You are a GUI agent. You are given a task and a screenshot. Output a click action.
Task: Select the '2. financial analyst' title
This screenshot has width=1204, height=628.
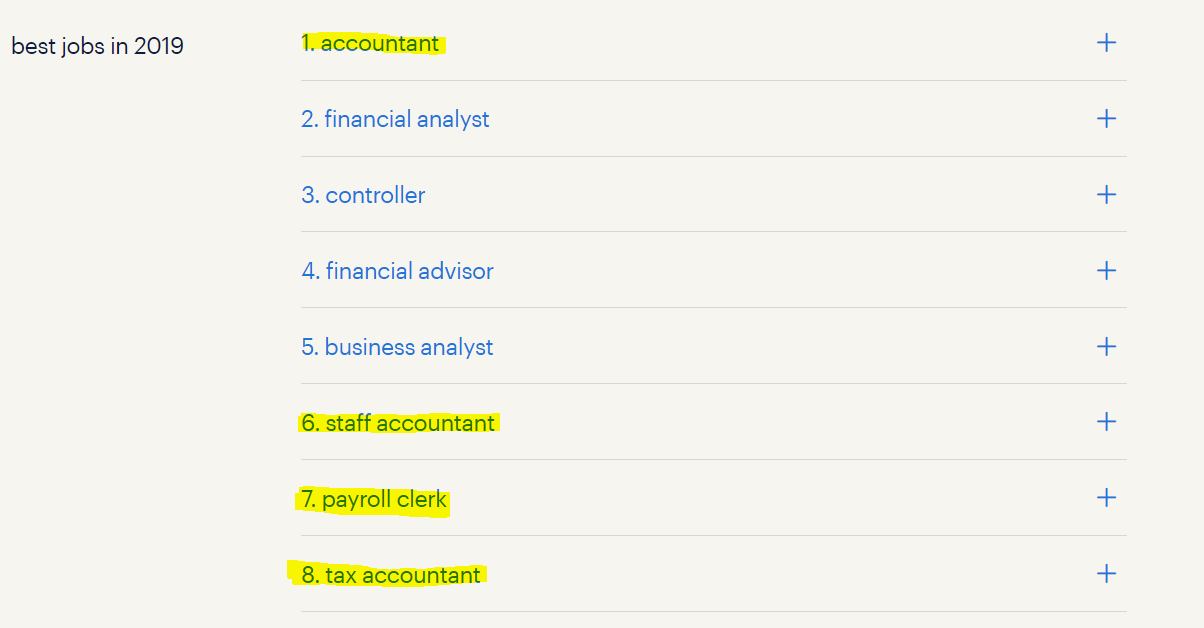coord(396,120)
